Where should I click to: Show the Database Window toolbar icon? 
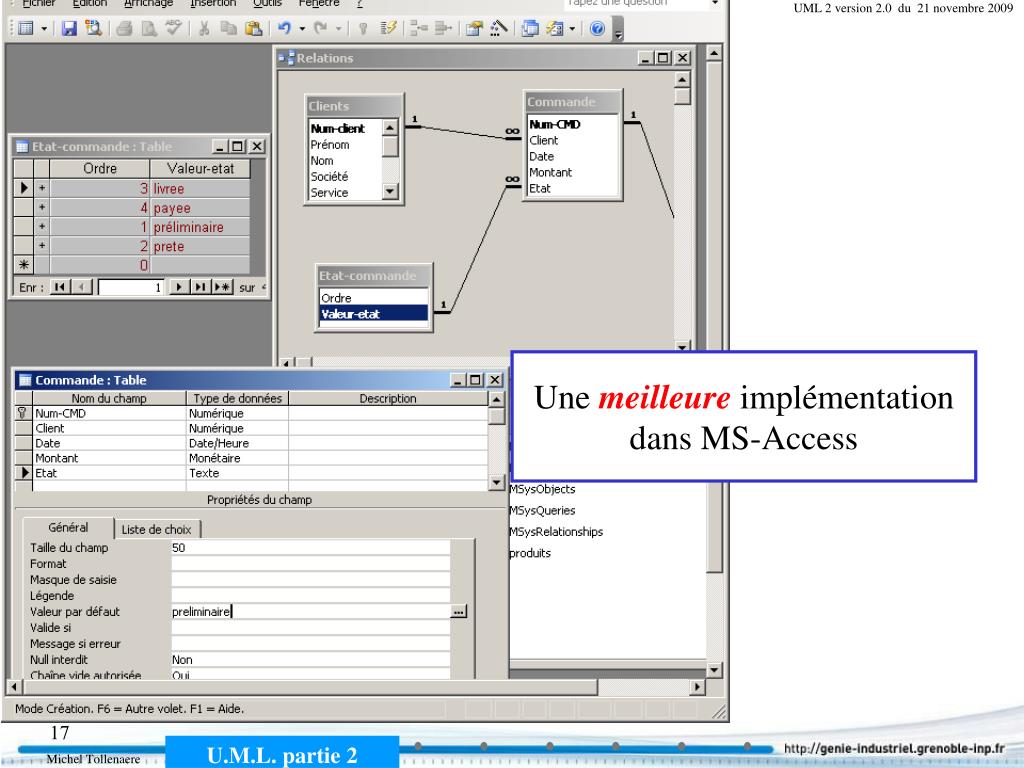[x=530, y=29]
